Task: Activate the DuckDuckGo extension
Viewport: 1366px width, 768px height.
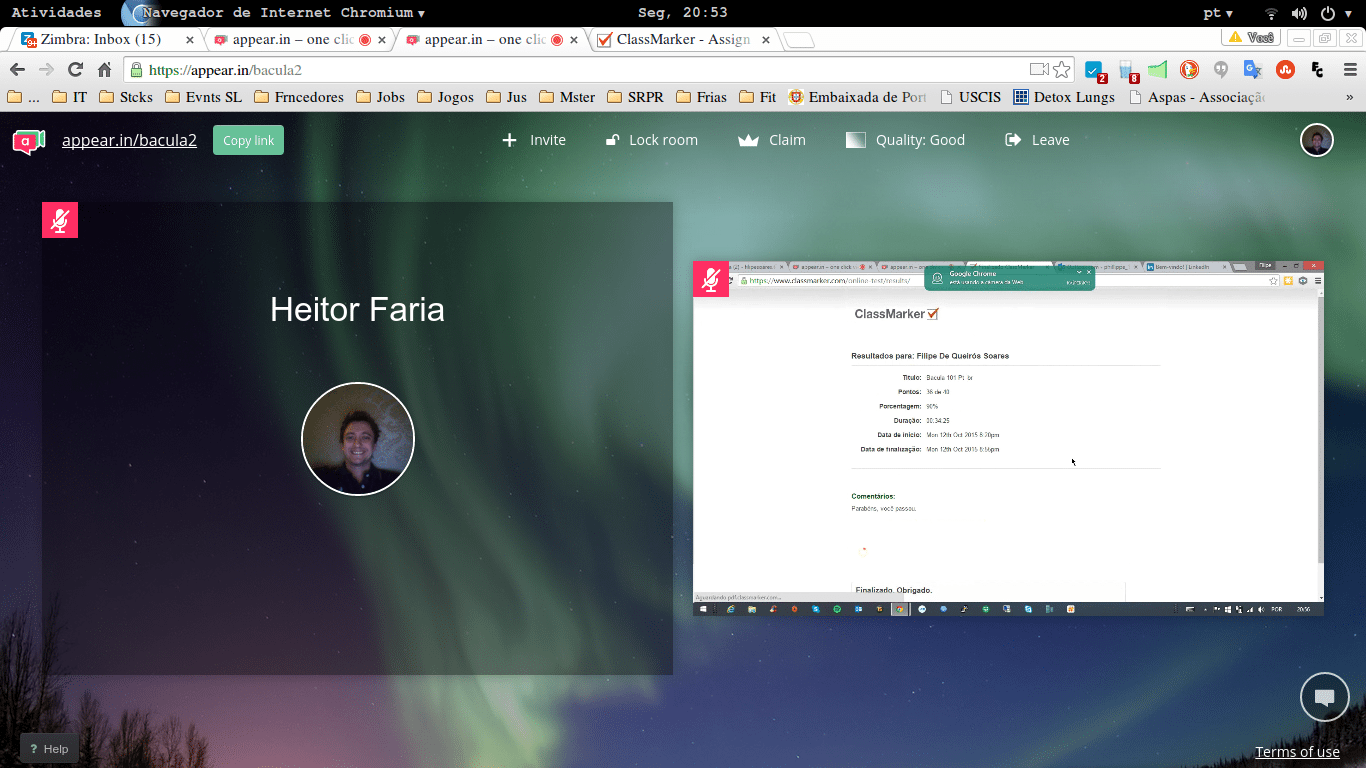Action: (x=1188, y=71)
